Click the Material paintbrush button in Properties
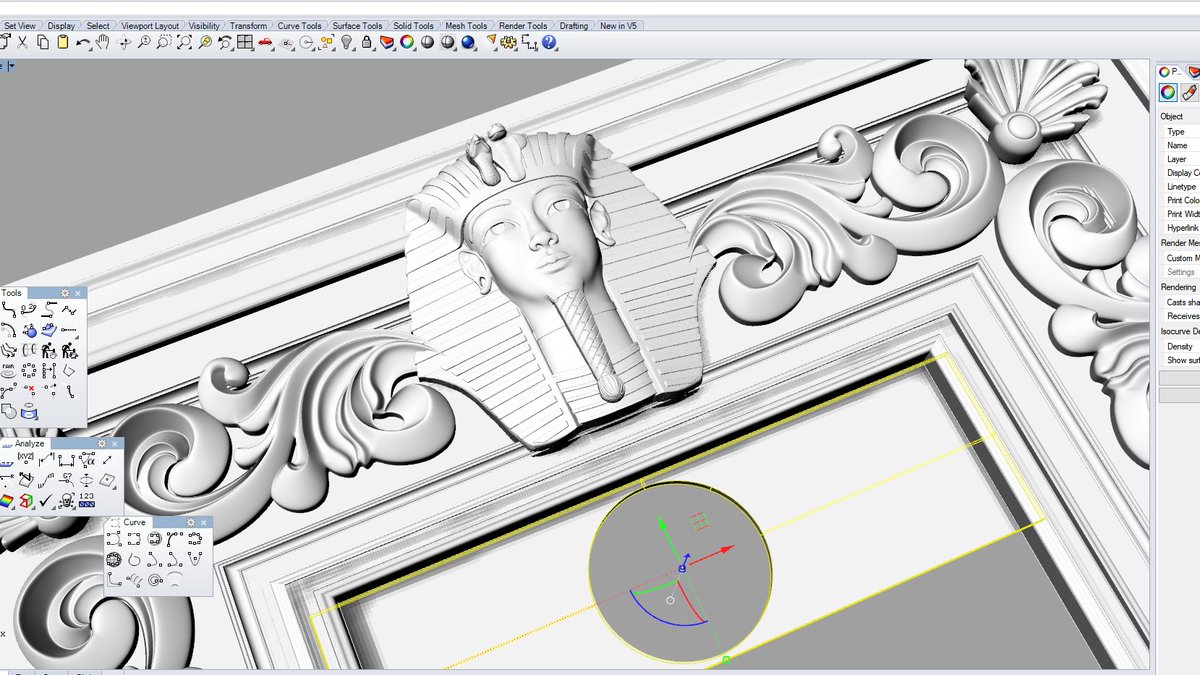 [1189, 92]
